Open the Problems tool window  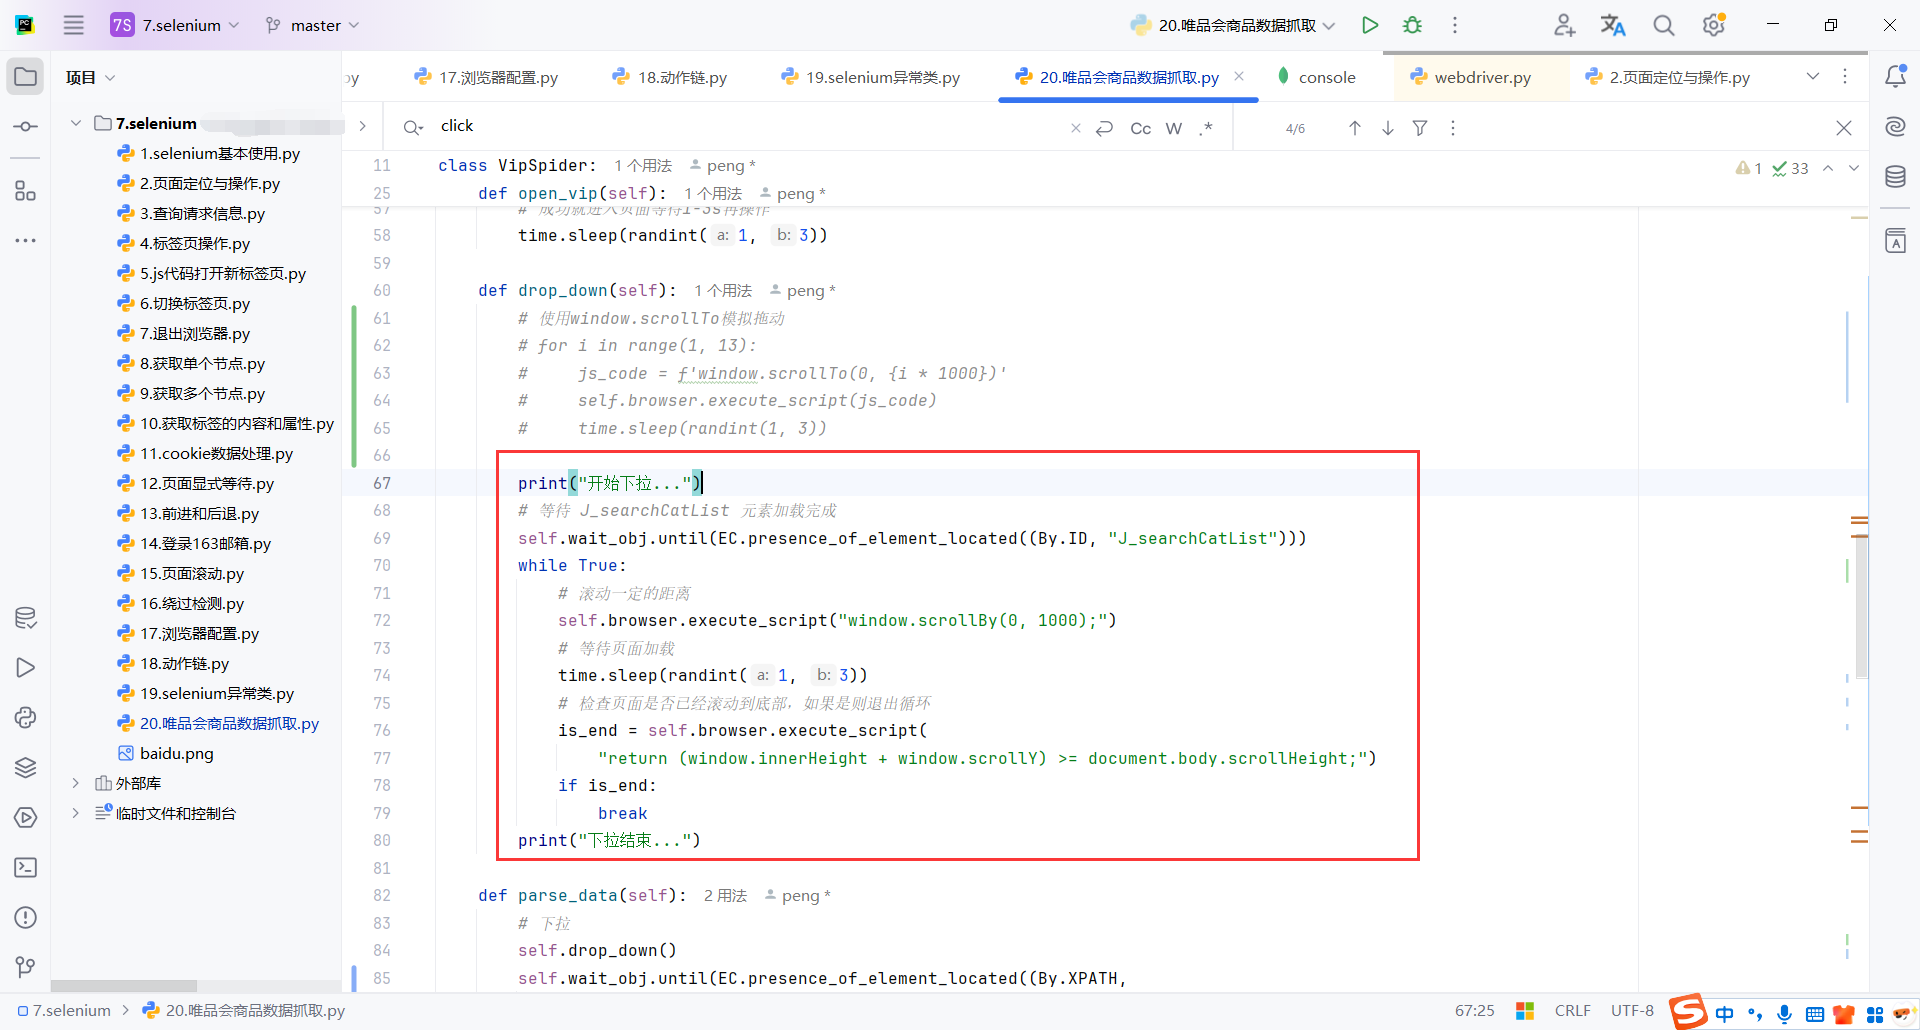tap(26, 917)
